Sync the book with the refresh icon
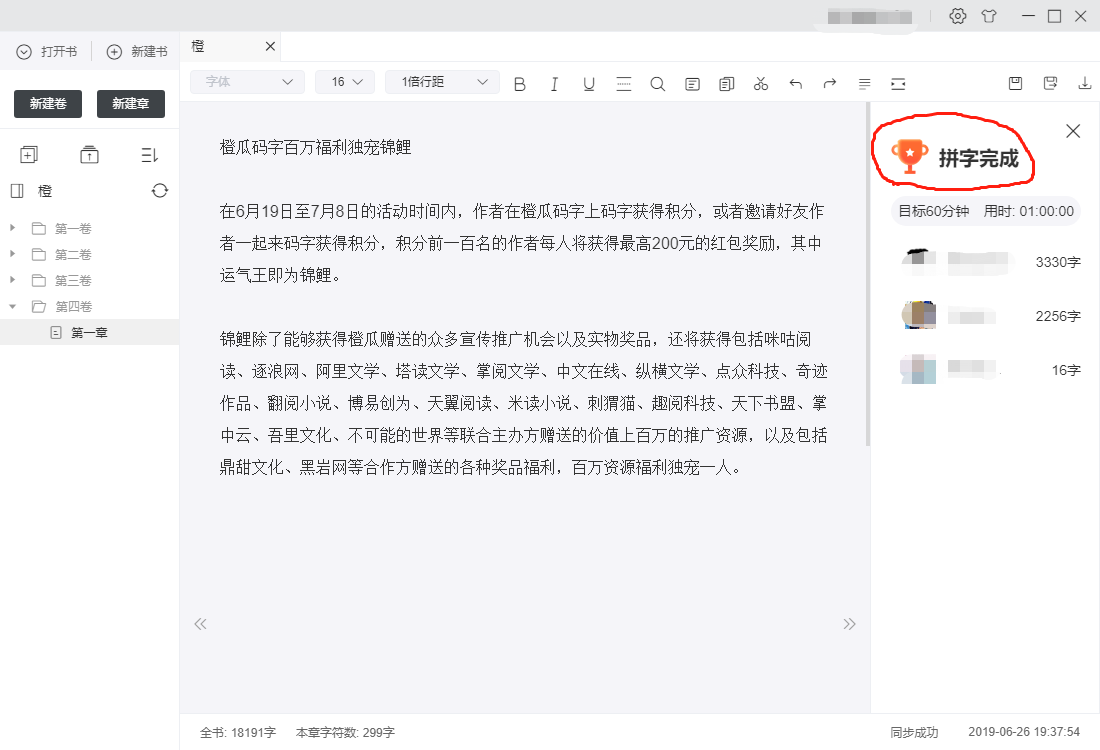 (160, 190)
